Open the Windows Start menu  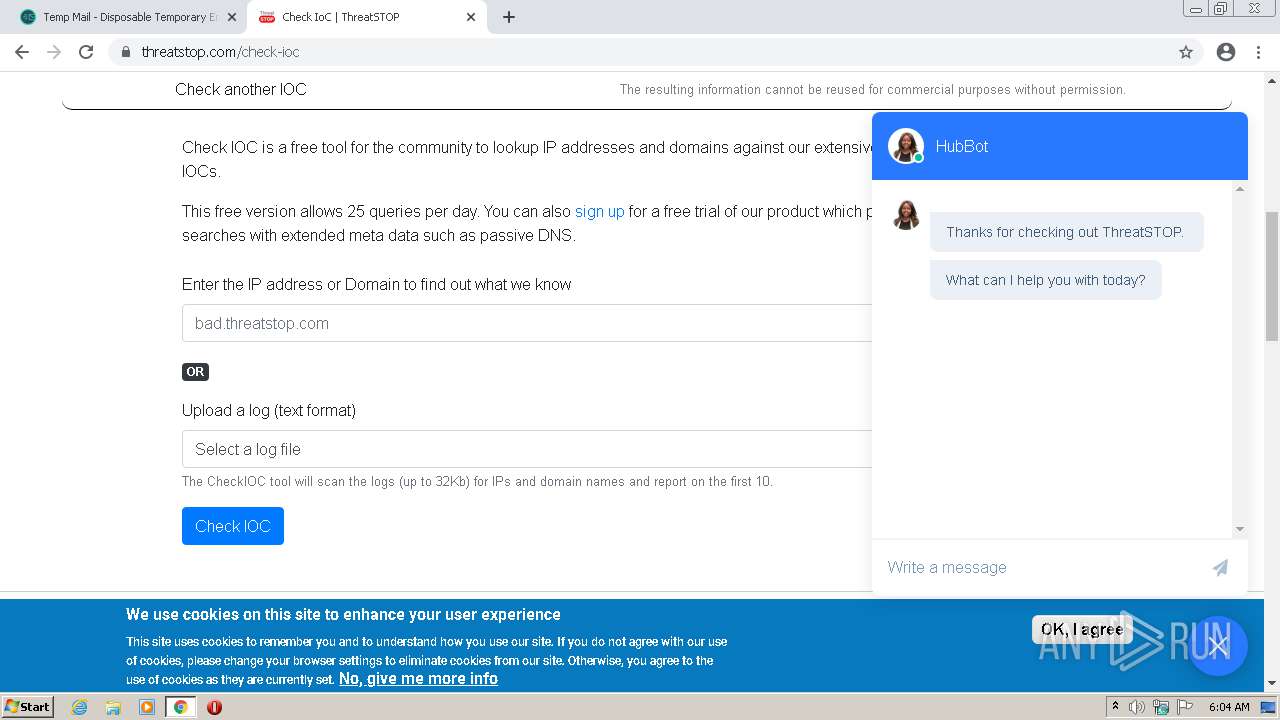point(28,706)
